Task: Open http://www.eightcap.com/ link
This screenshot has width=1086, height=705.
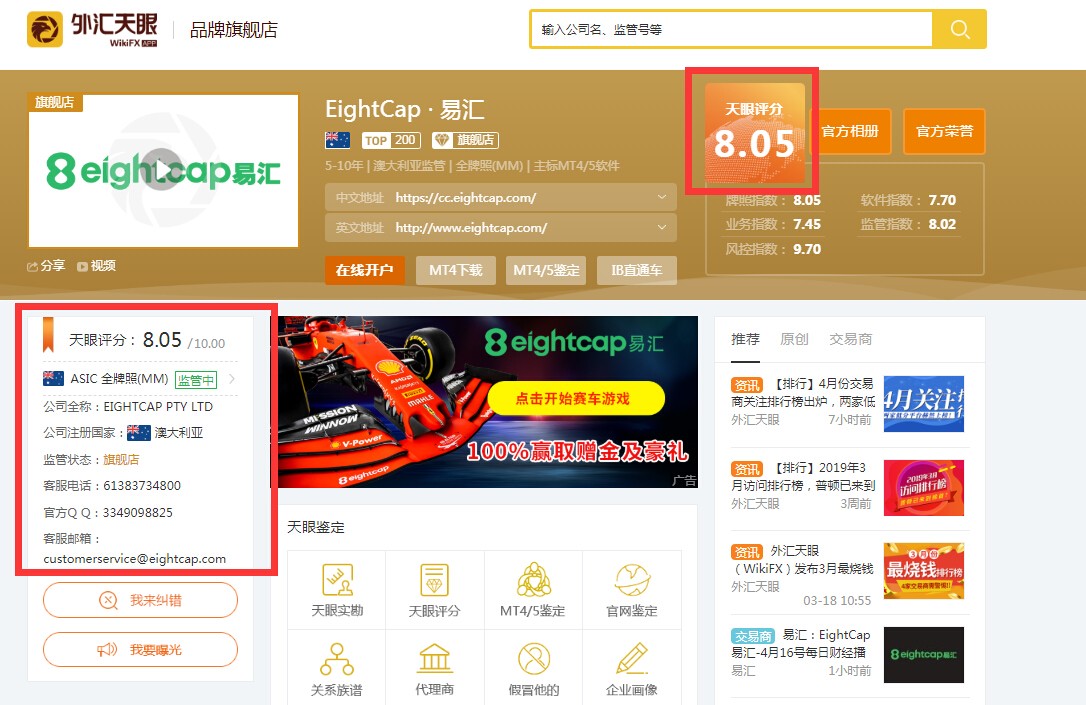Action: point(471,228)
